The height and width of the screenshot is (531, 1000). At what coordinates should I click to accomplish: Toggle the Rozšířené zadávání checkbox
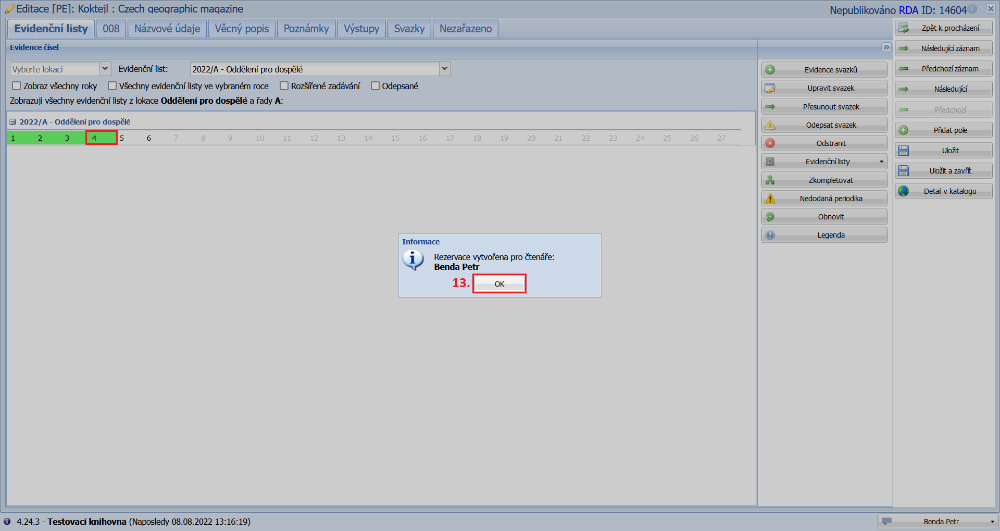(x=284, y=86)
